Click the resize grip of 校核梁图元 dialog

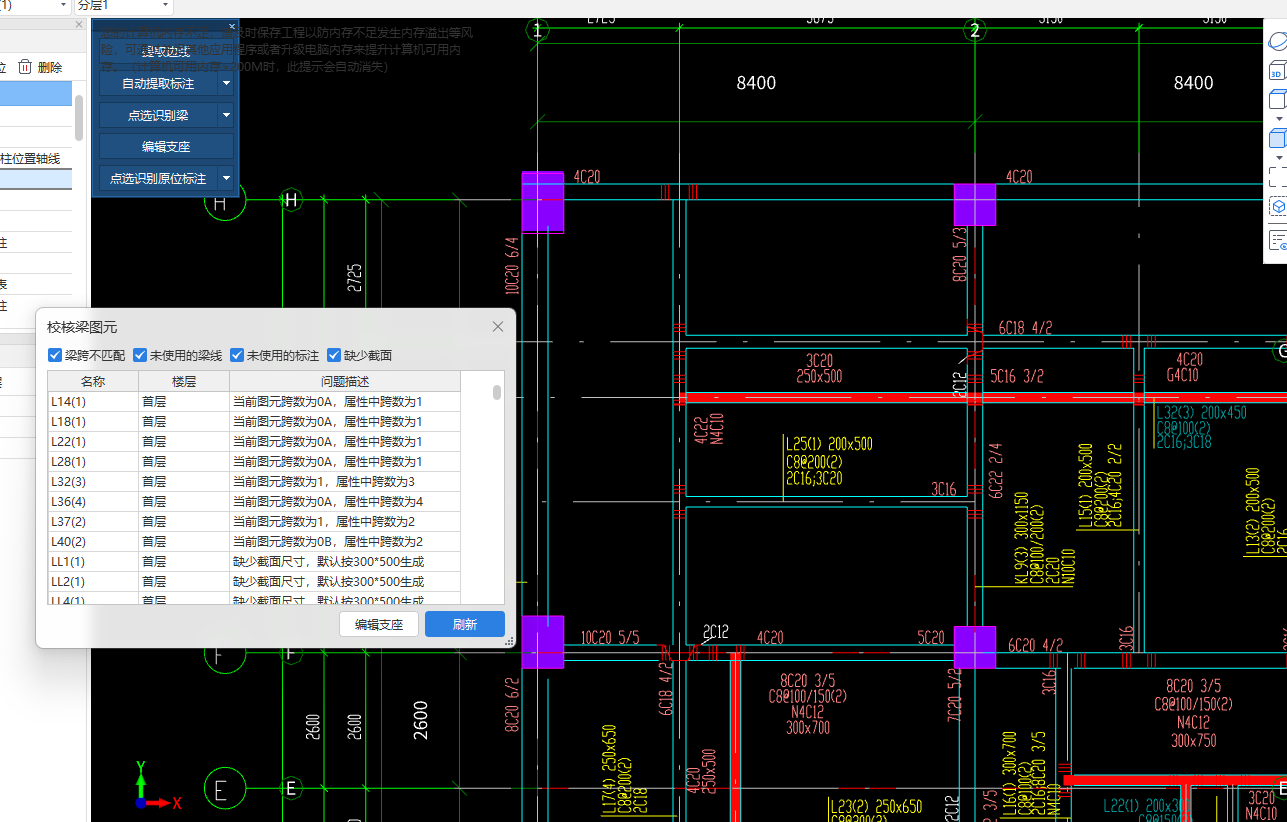click(x=509, y=641)
